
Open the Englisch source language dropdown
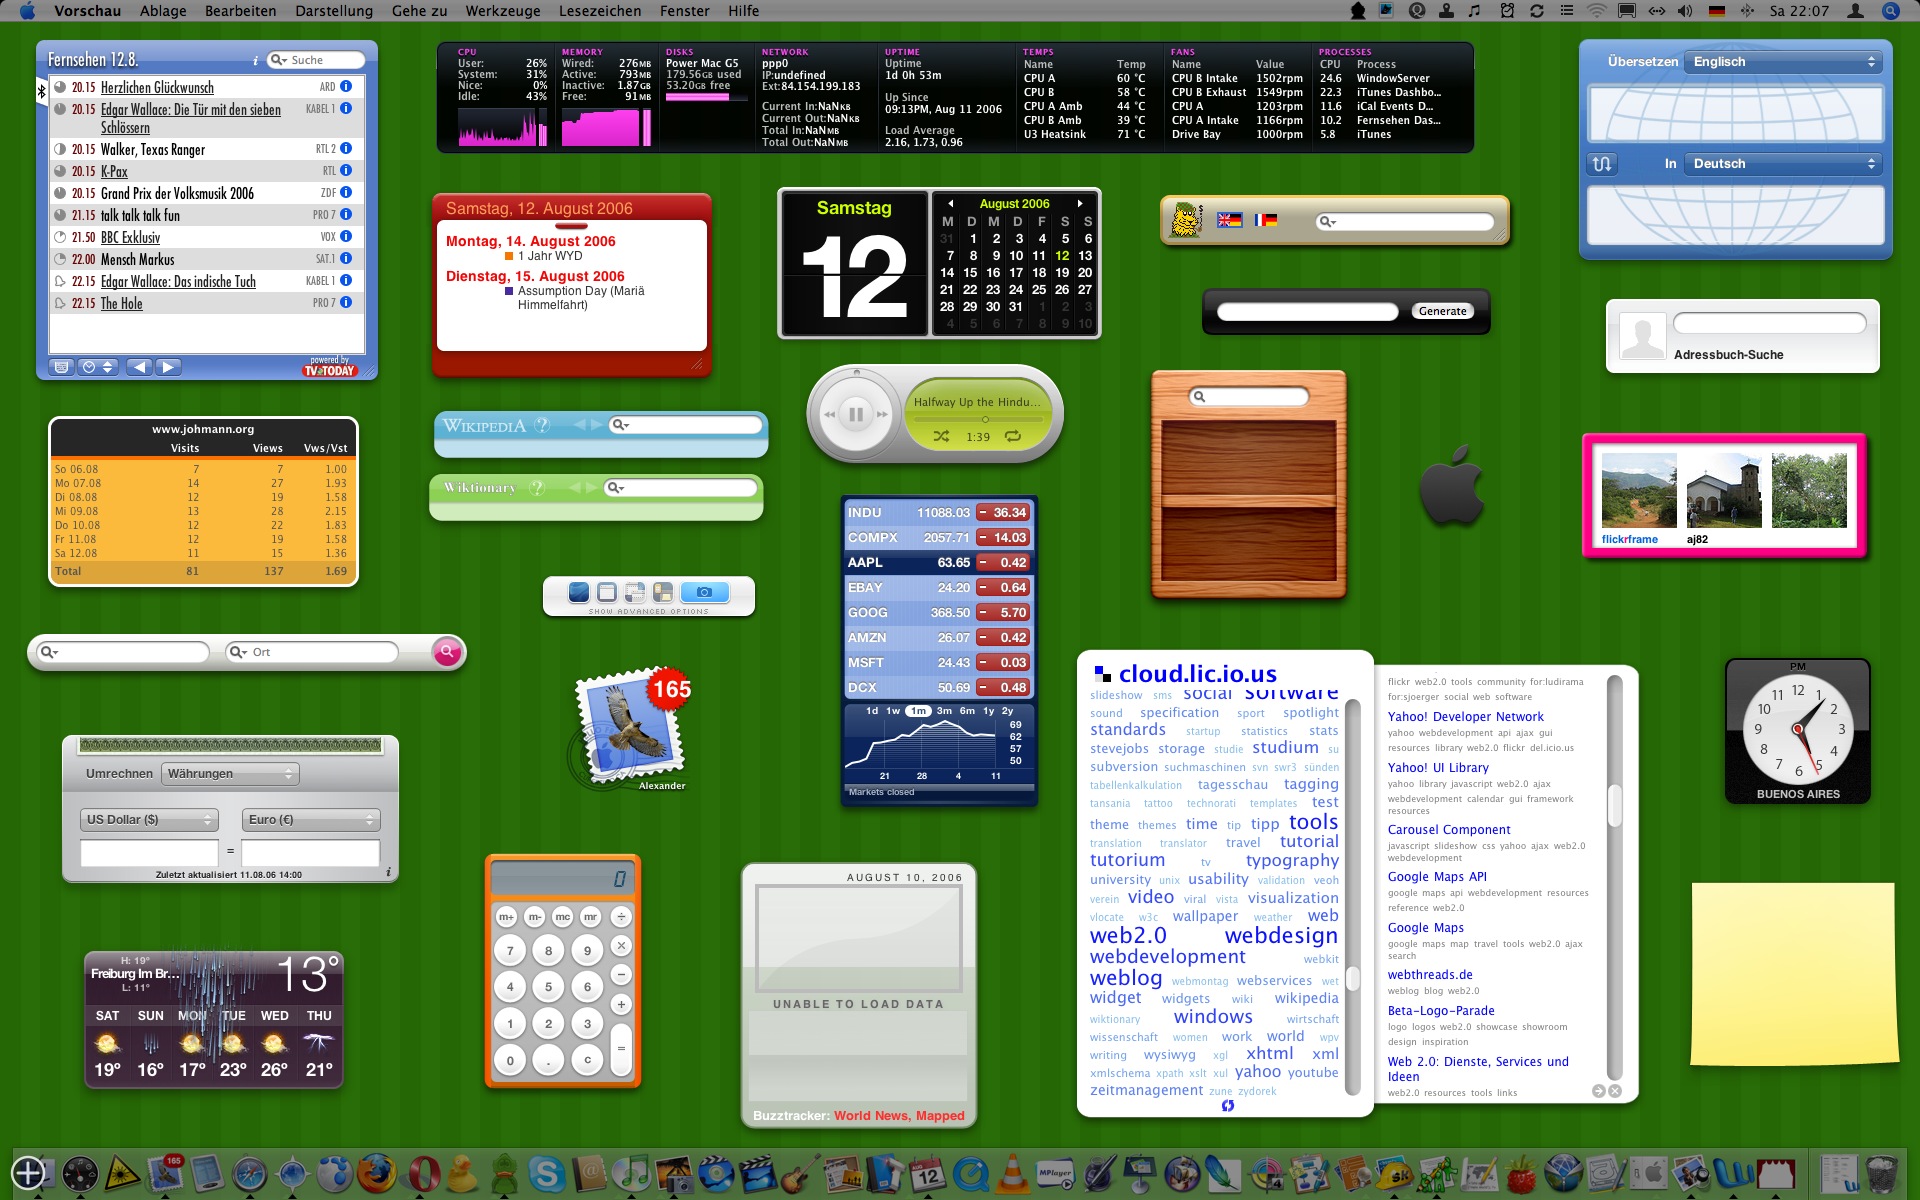(x=1782, y=62)
